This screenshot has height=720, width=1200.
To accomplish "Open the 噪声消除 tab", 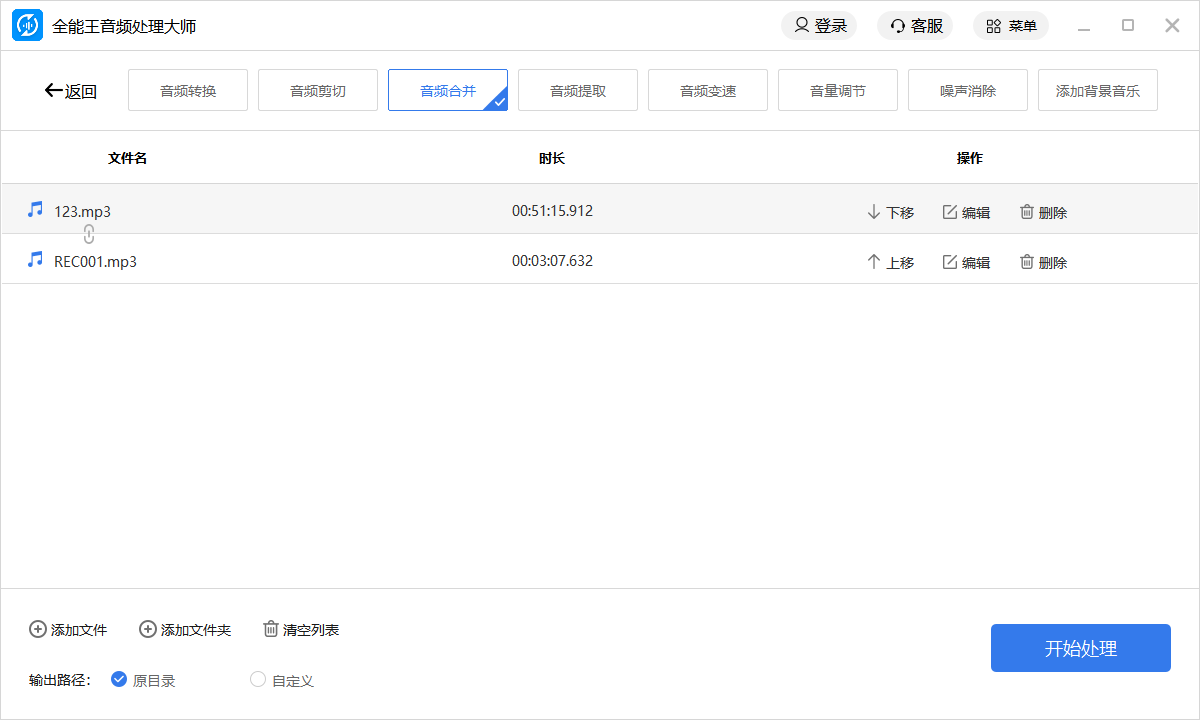I will [968, 91].
